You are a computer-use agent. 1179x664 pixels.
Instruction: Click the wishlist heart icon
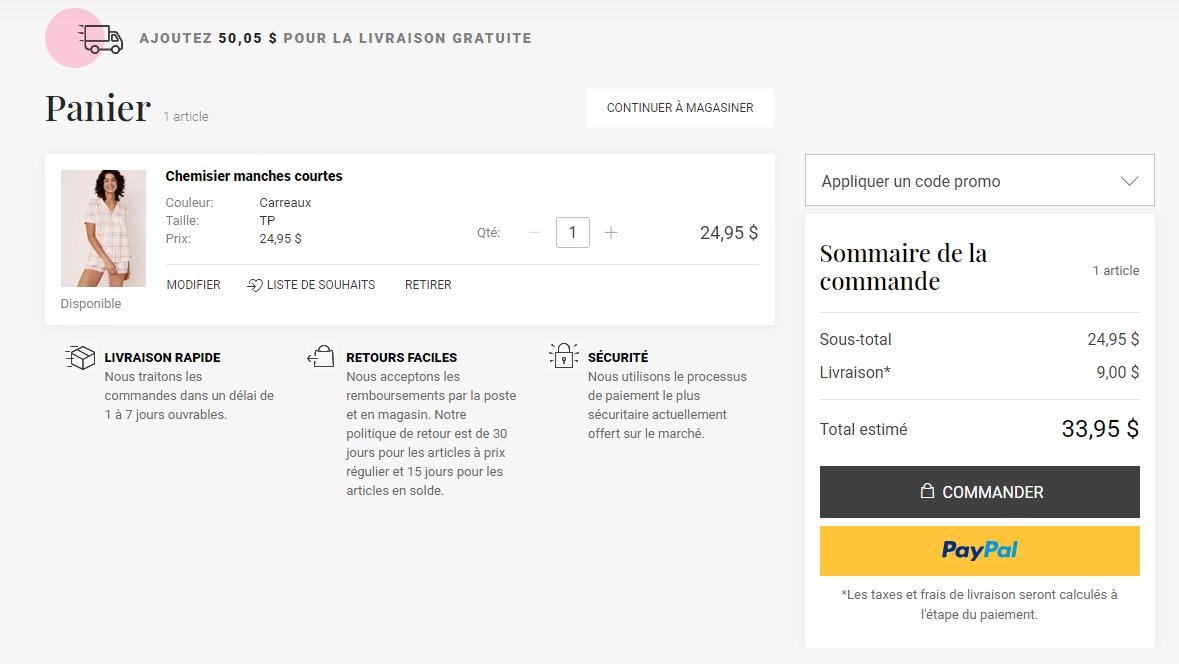[x=255, y=285]
